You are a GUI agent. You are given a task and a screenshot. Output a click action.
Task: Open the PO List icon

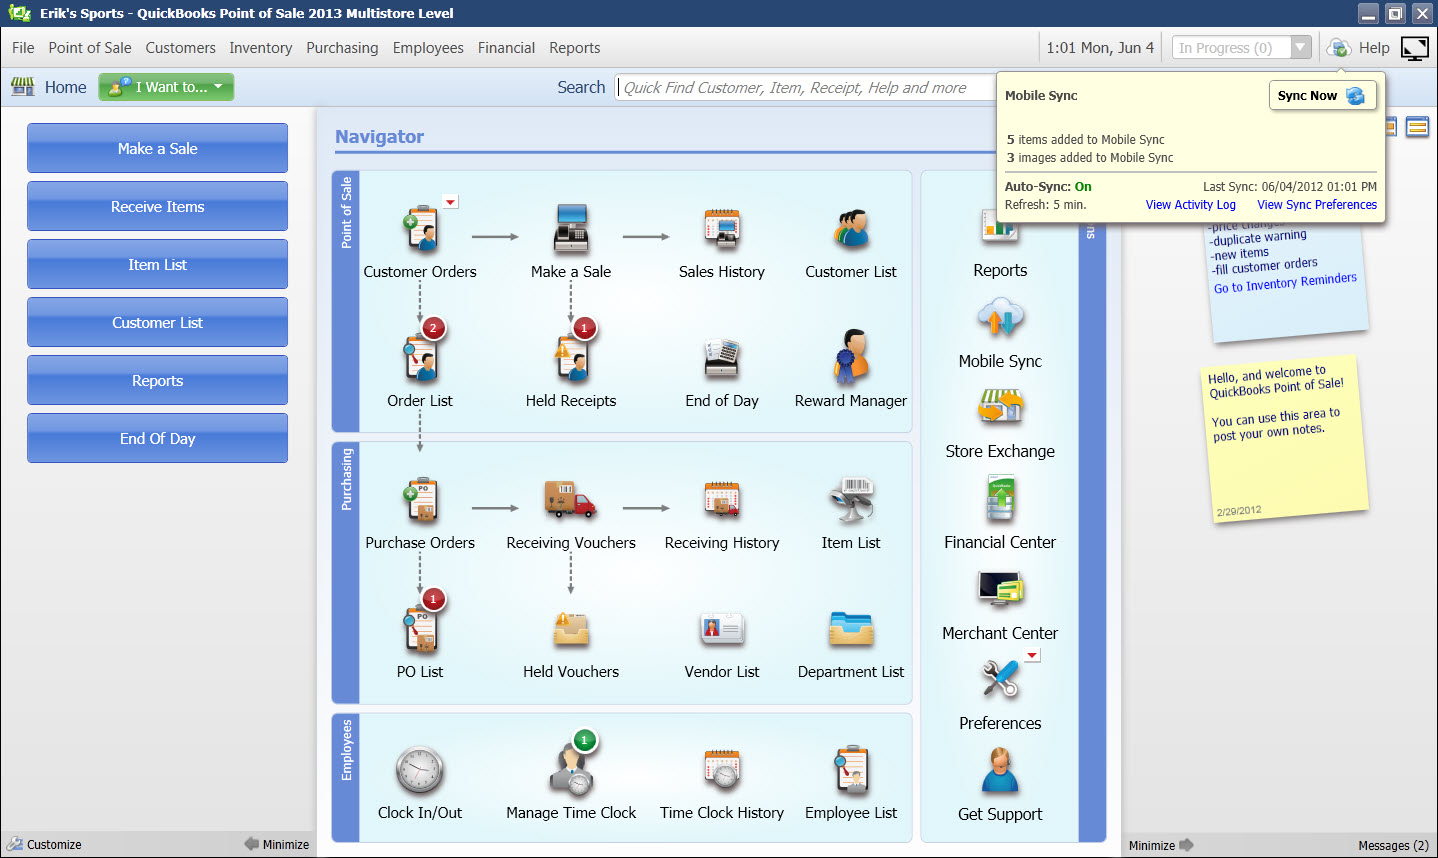coord(421,629)
